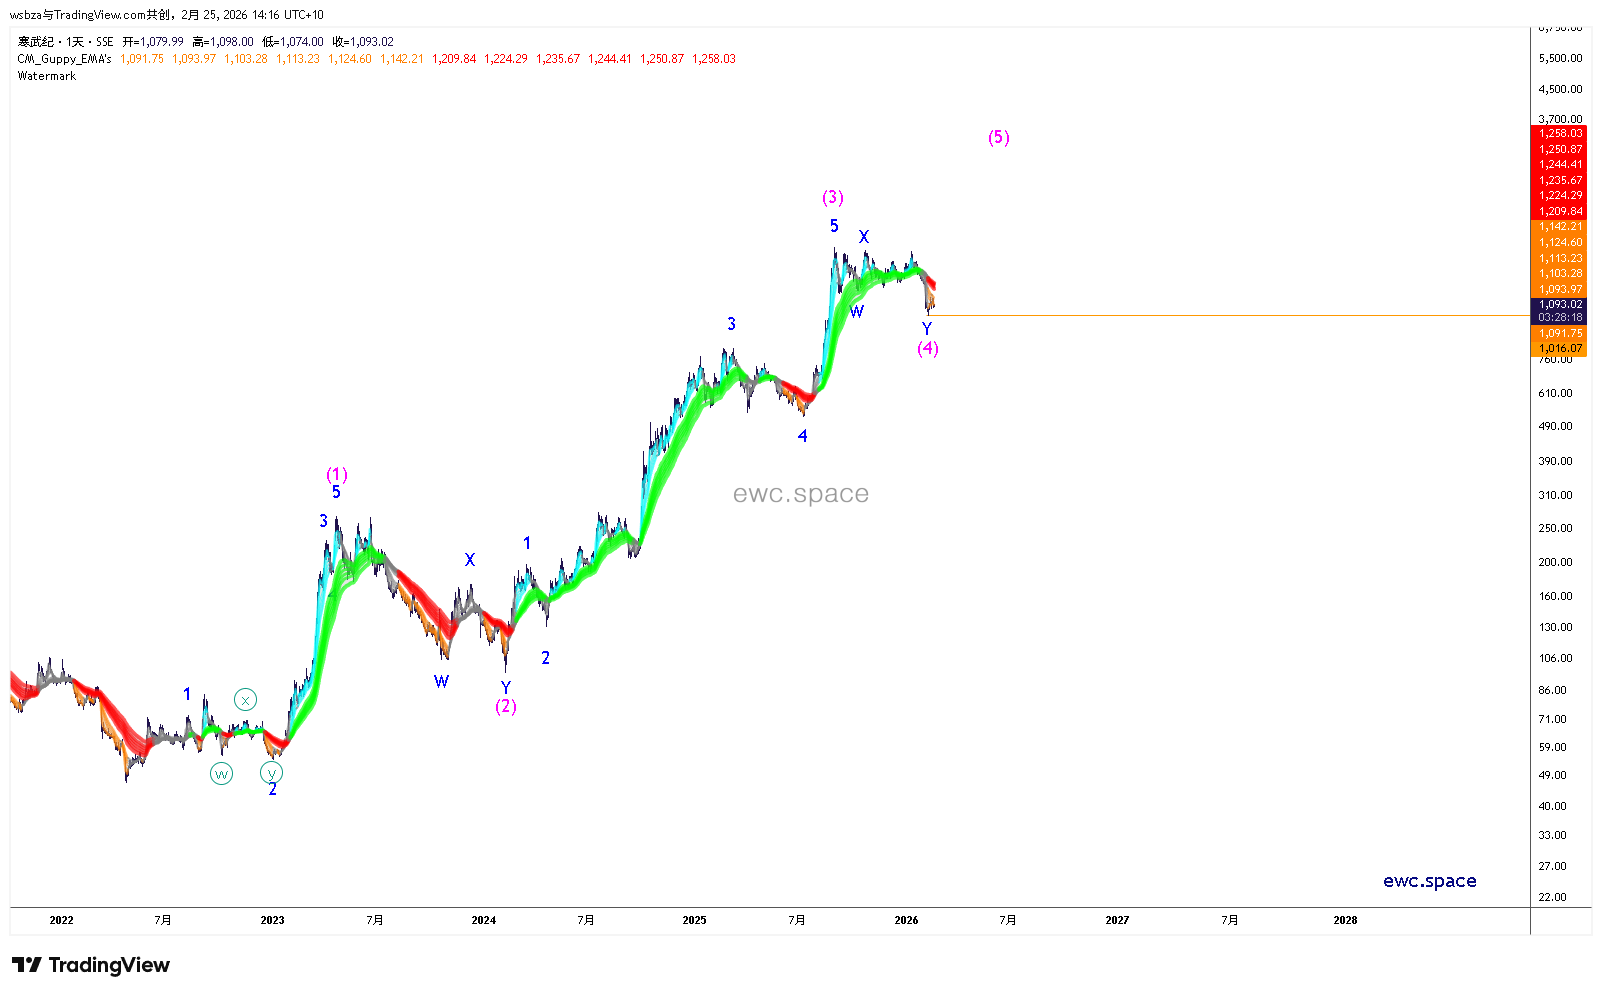
Task: Click the current price label 1,093.02
Action: pos(1559,304)
